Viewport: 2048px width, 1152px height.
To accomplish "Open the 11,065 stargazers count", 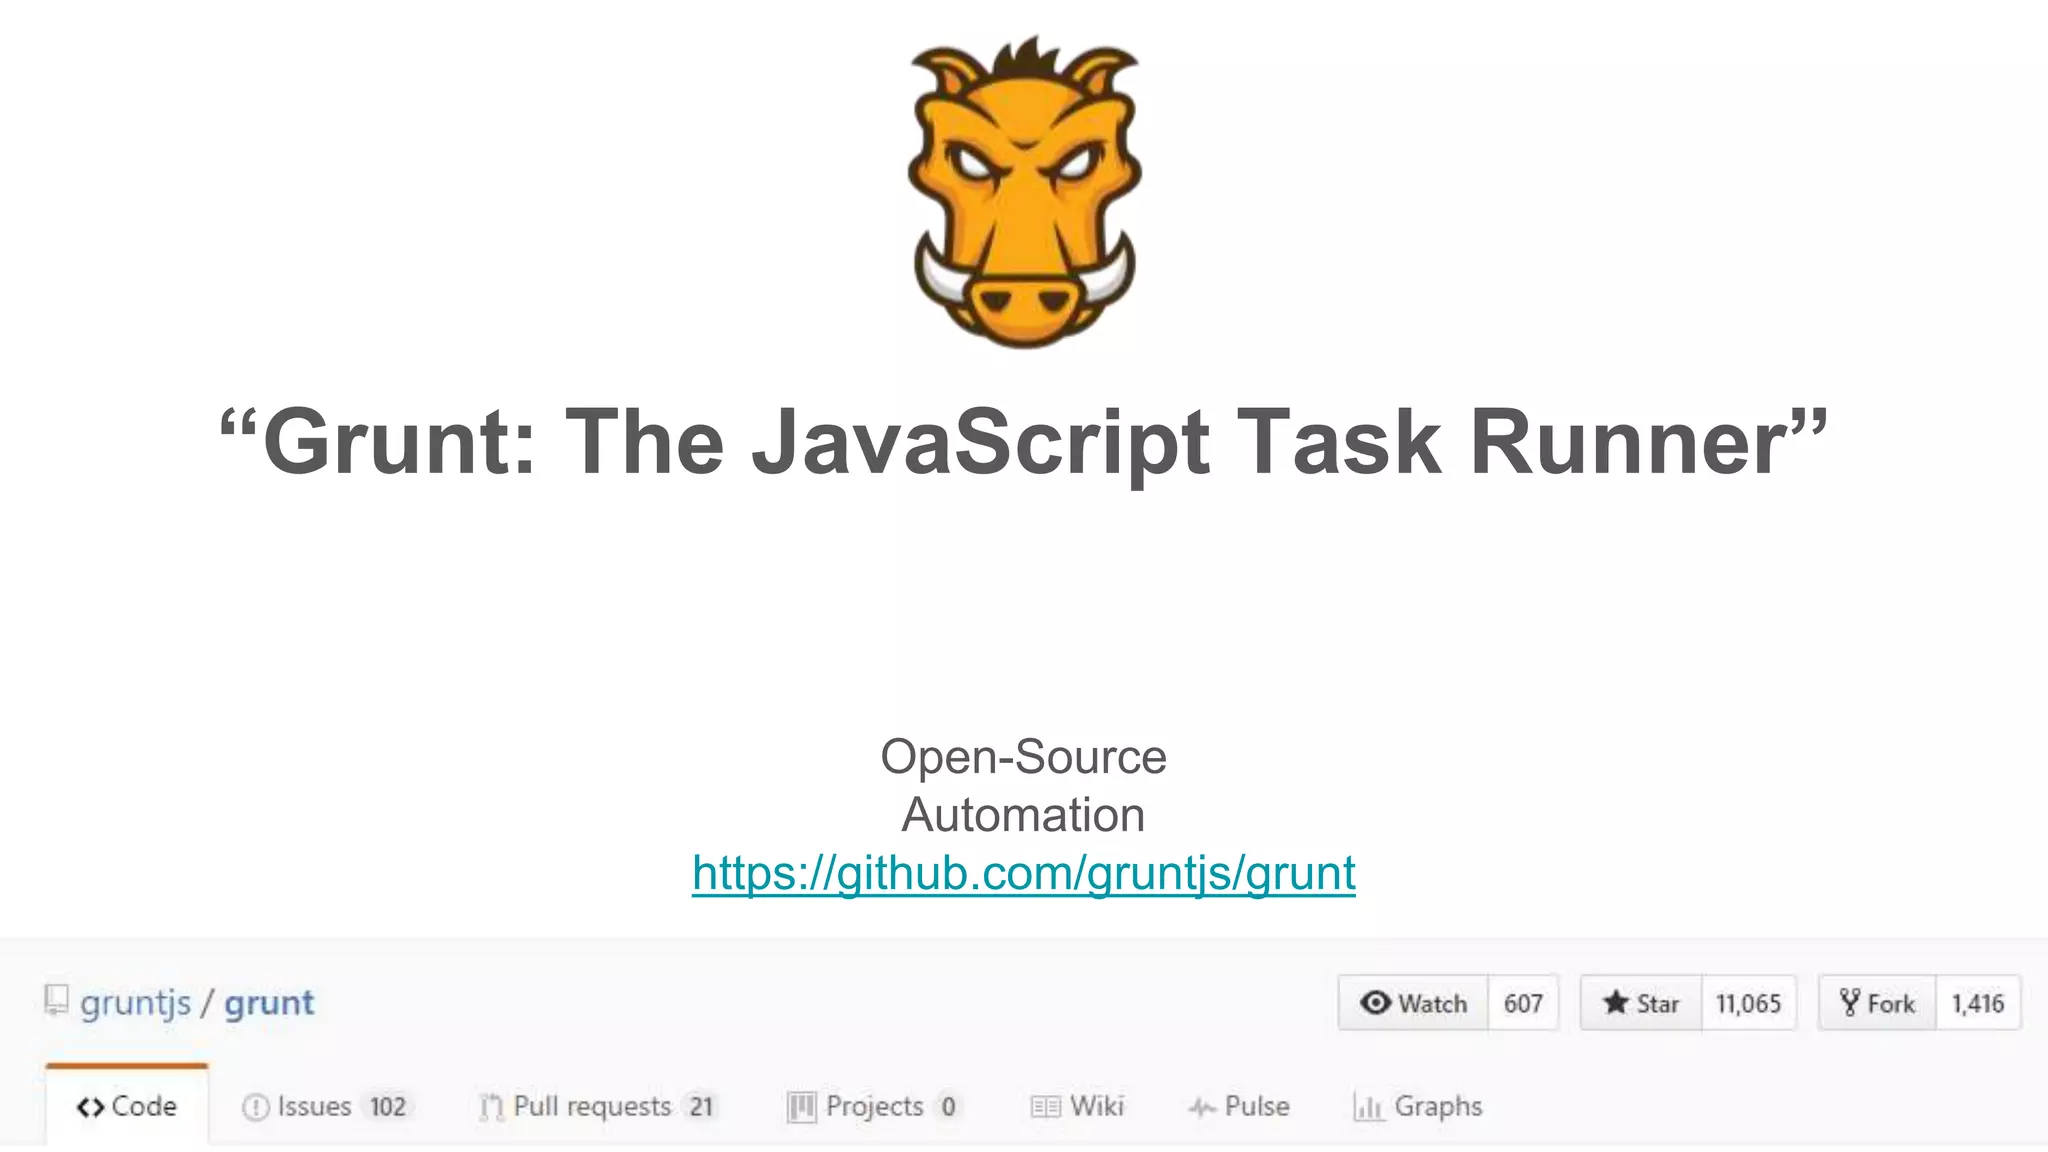I will pyautogui.click(x=1749, y=1003).
